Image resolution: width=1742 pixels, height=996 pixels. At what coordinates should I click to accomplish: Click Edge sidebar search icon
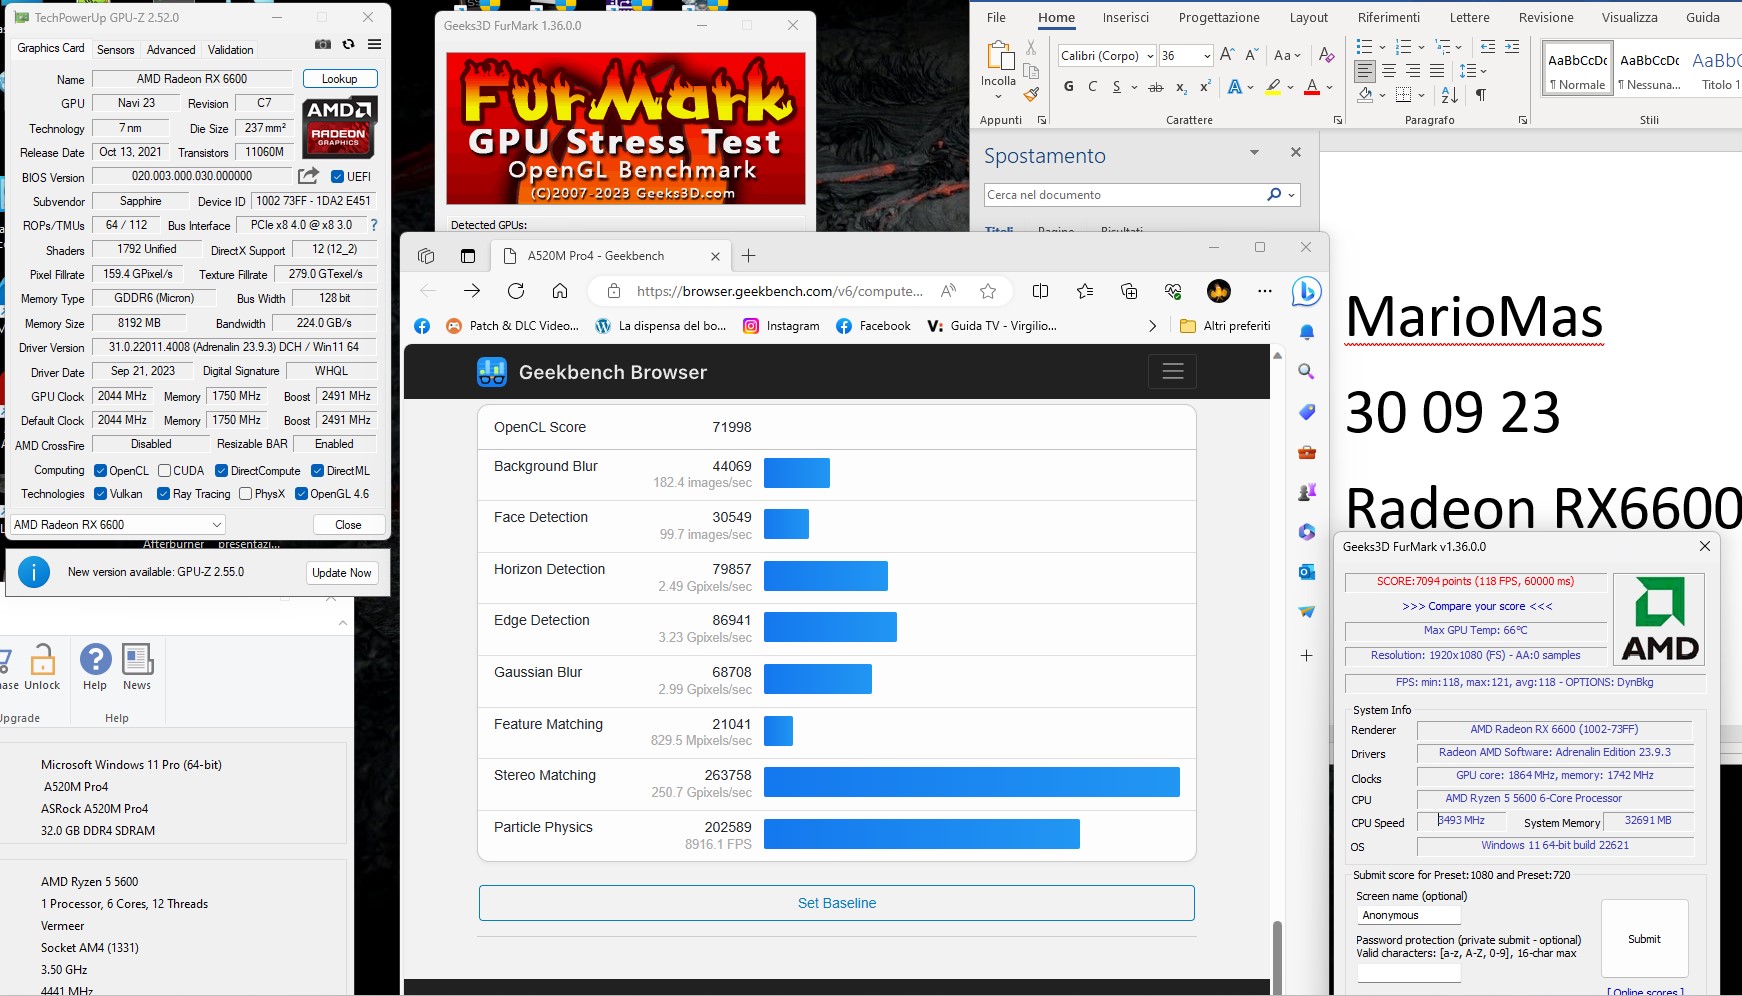[1306, 371]
